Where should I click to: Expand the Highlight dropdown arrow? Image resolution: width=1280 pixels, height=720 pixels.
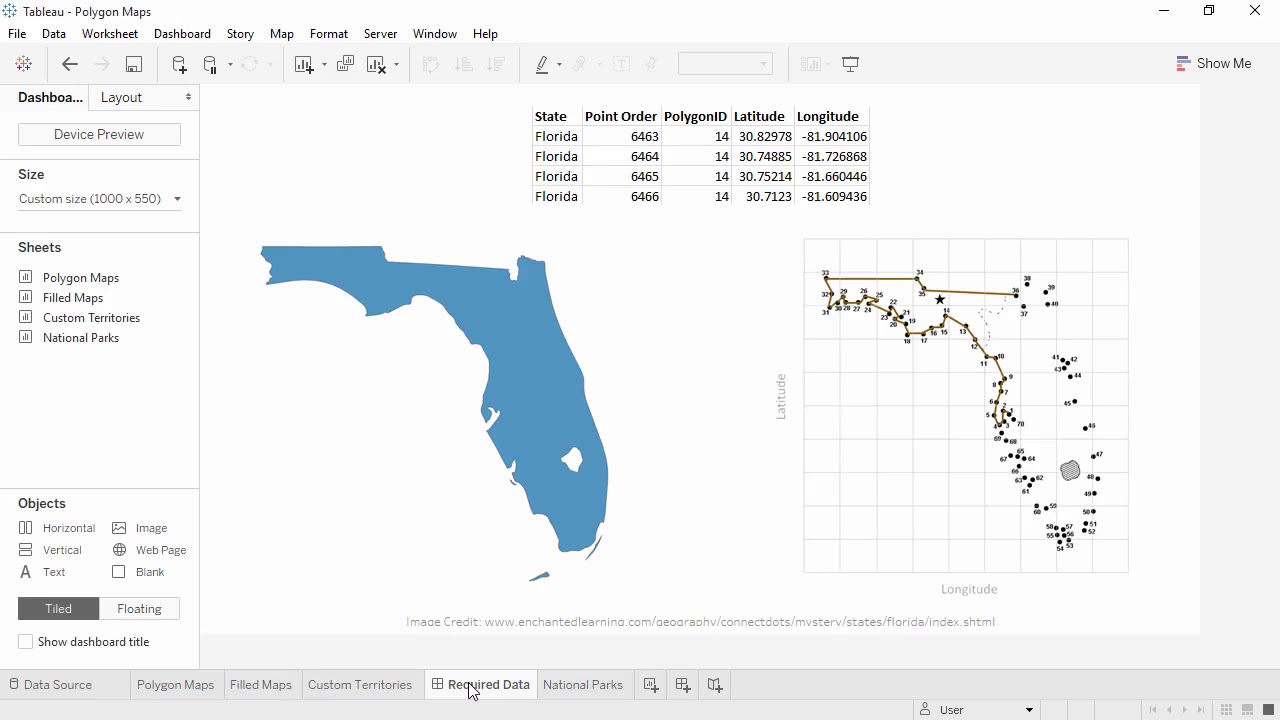pos(559,65)
